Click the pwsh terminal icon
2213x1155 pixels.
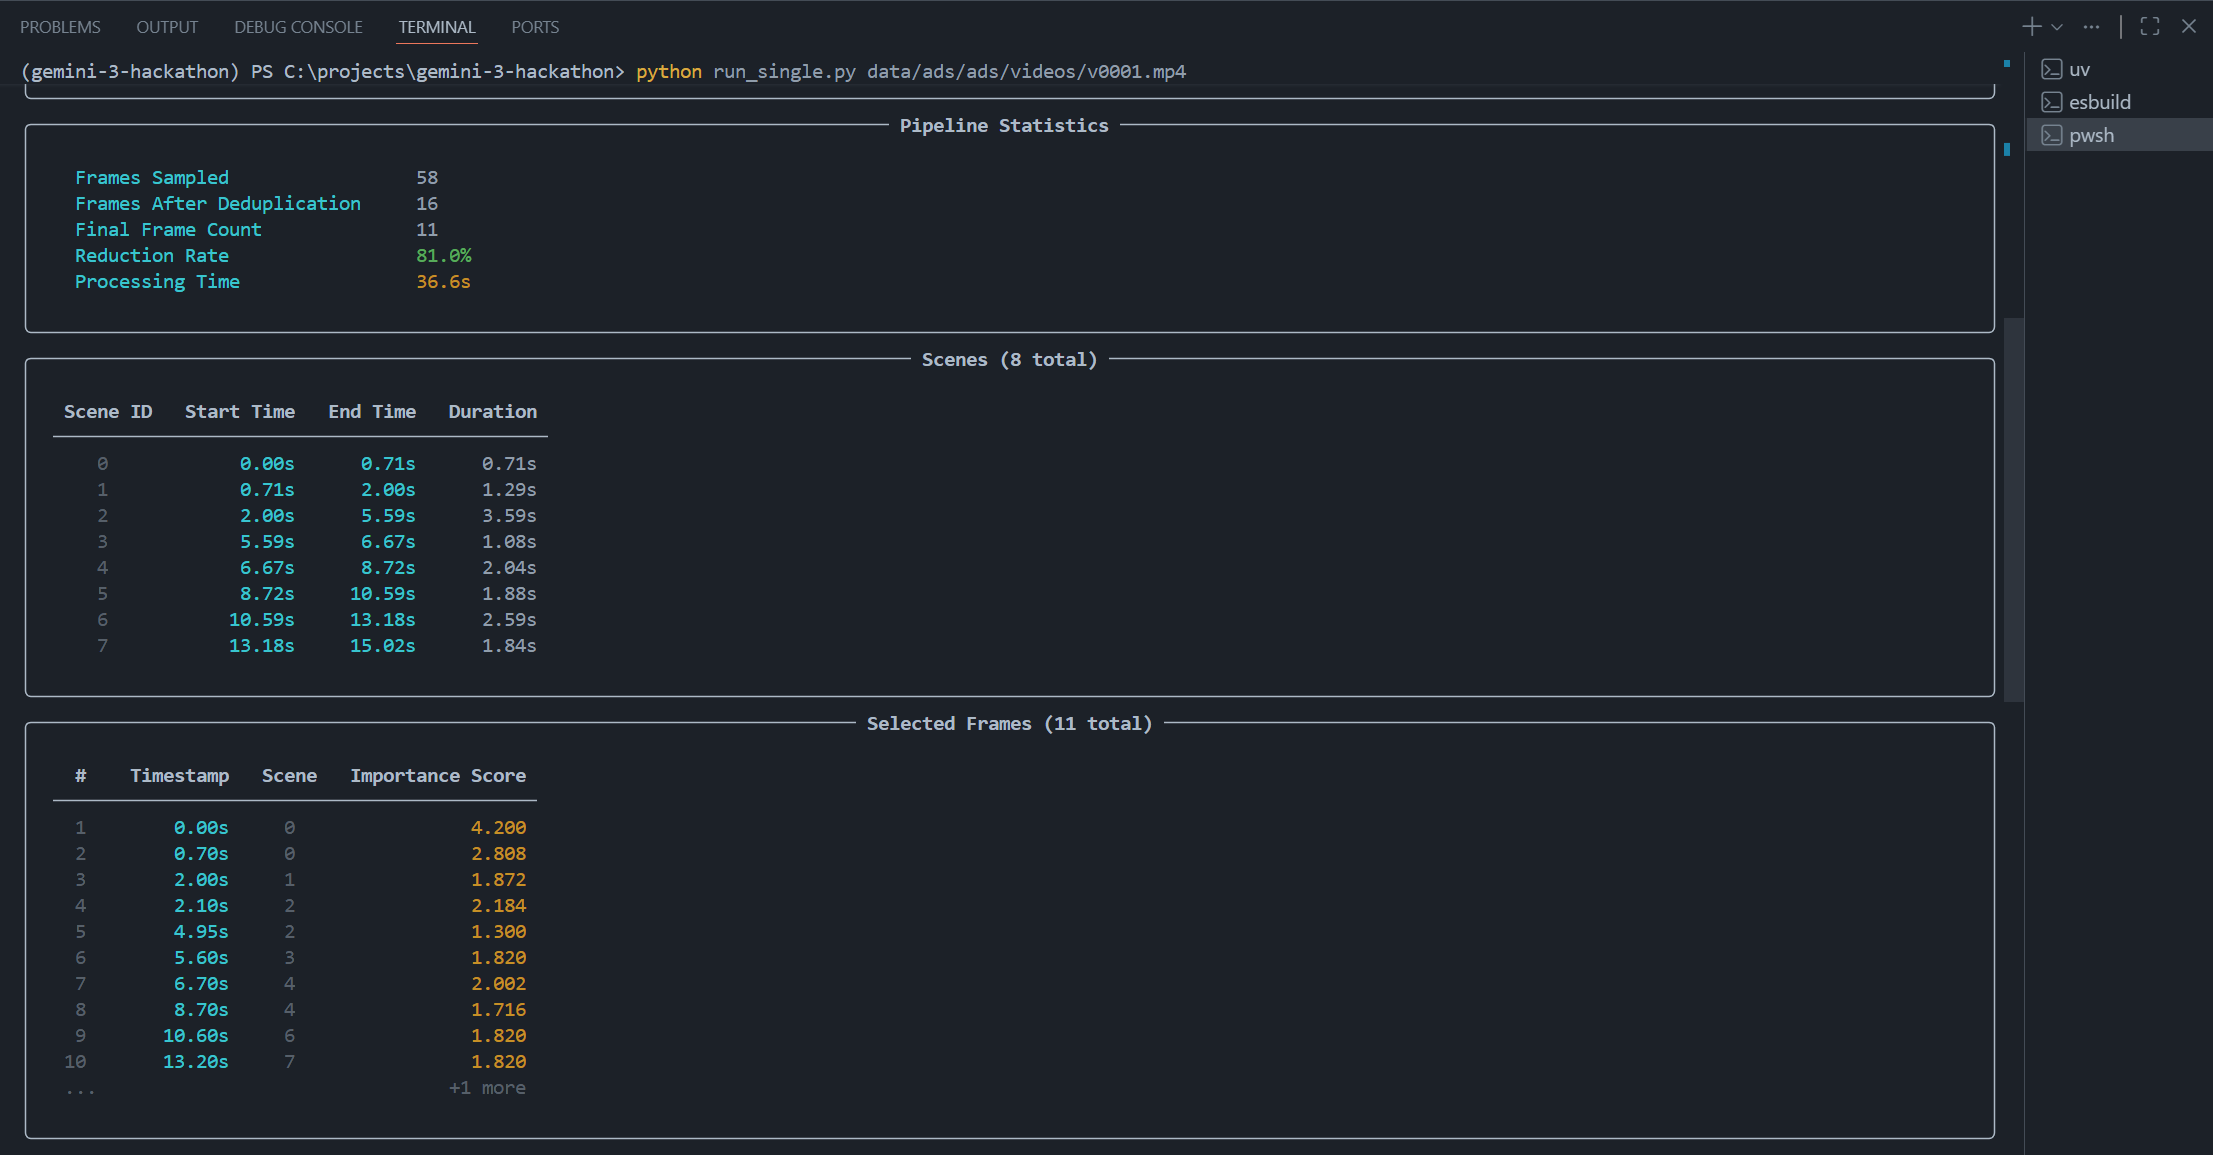(2052, 135)
